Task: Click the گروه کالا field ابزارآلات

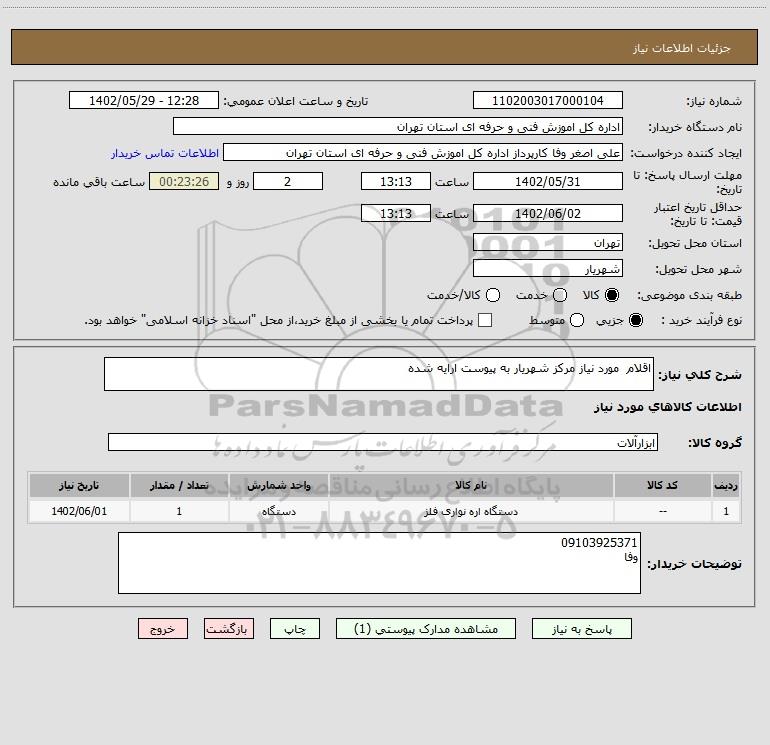Action: 383,442
